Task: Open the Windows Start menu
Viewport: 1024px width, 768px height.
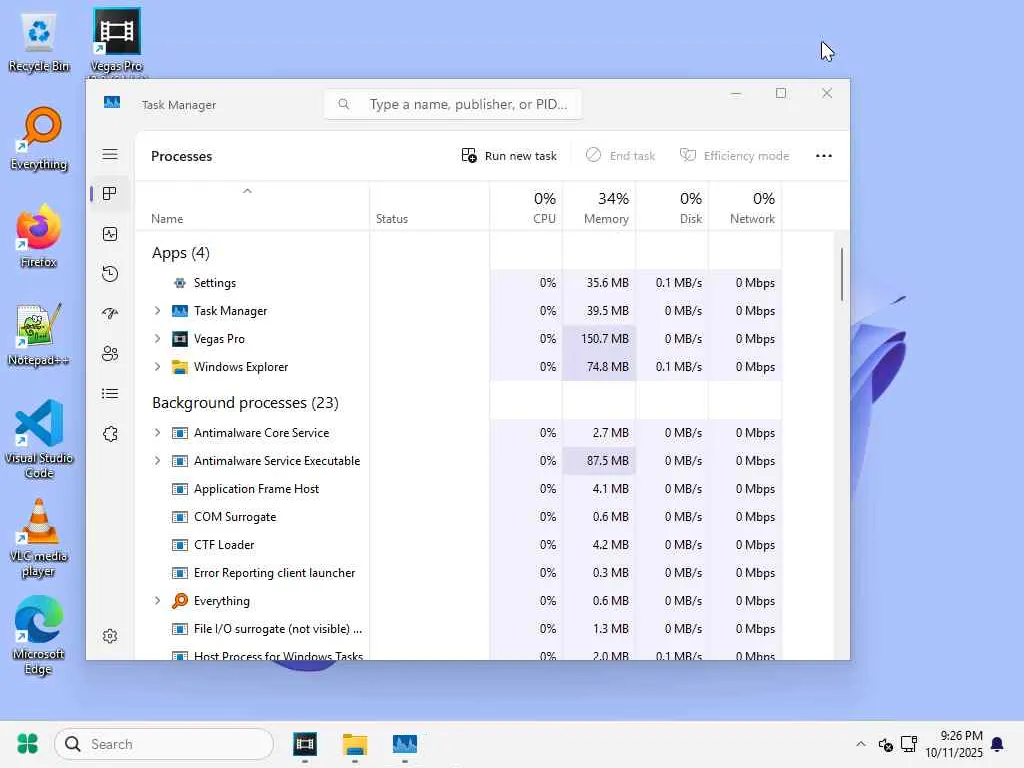Action: coord(27,744)
